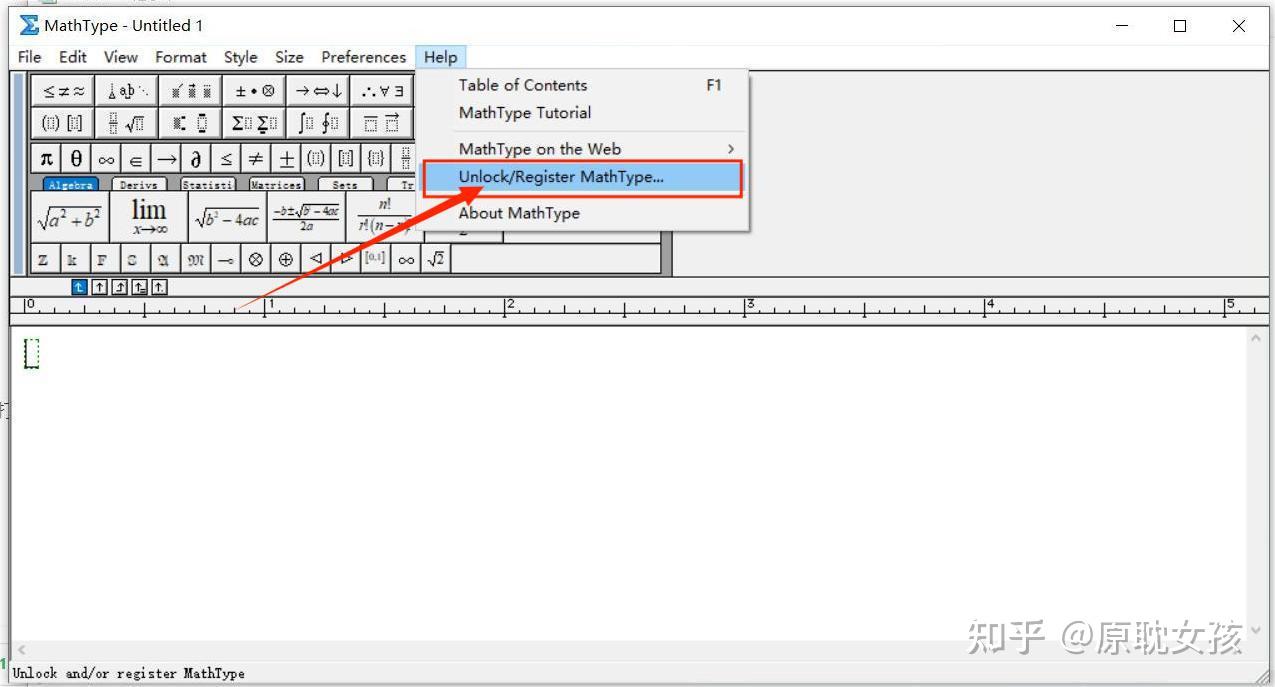Insert the quadratic formula from the Algebra bar
Viewport: 1275px width, 687px height.
(304, 215)
